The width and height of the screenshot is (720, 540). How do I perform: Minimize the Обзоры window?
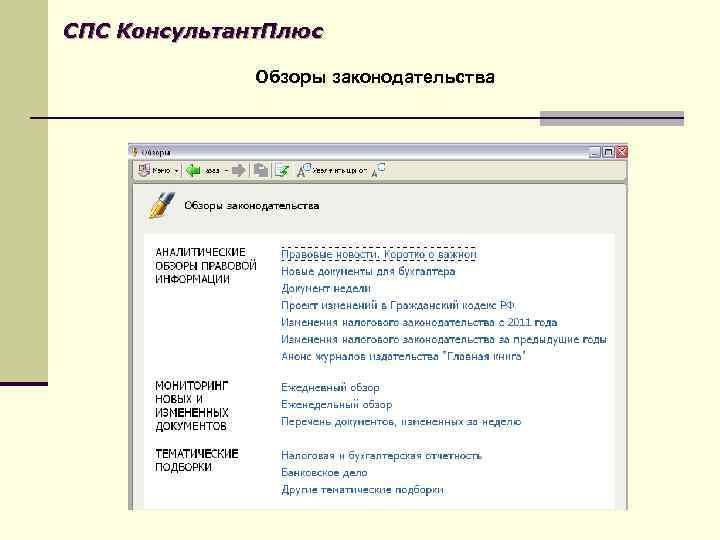tap(594, 152)
